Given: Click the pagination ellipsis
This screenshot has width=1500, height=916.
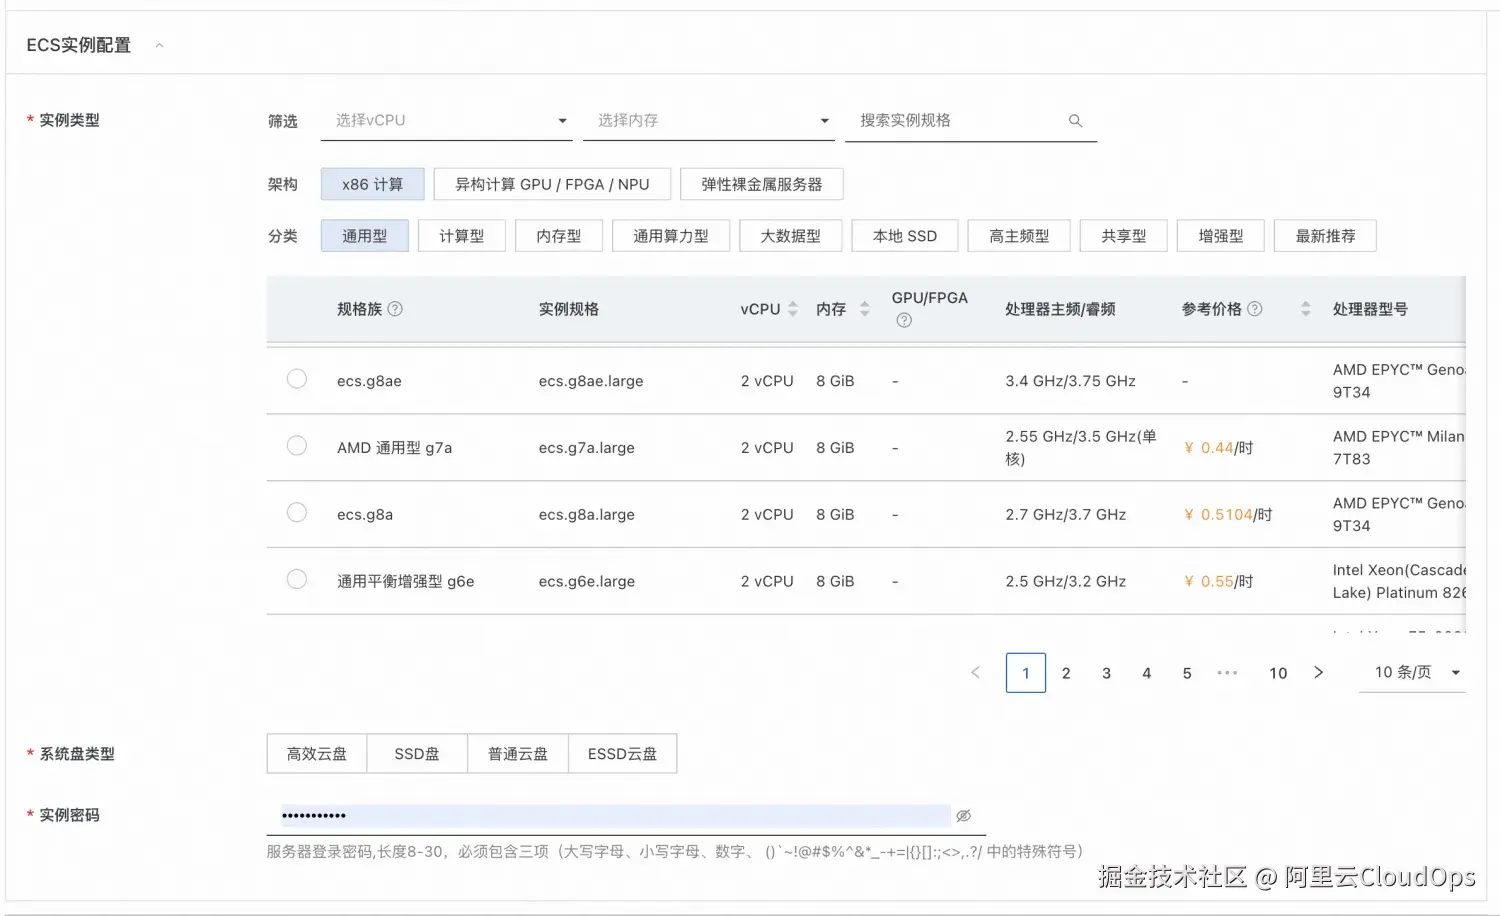Looking at the screenshot, I should pyautogui.click(x=1227, y=673).
